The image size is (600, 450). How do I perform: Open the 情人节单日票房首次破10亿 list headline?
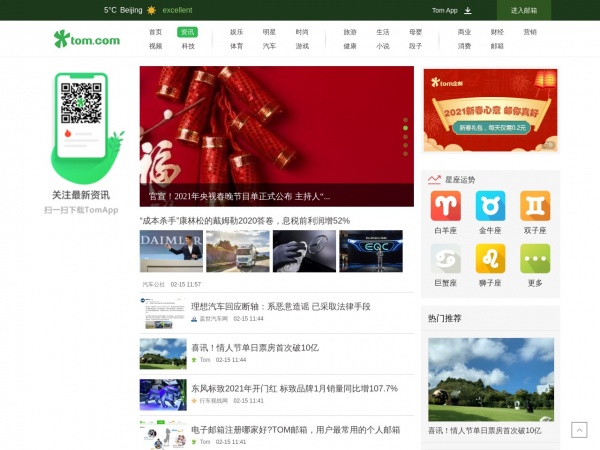[x=255, y=348]
